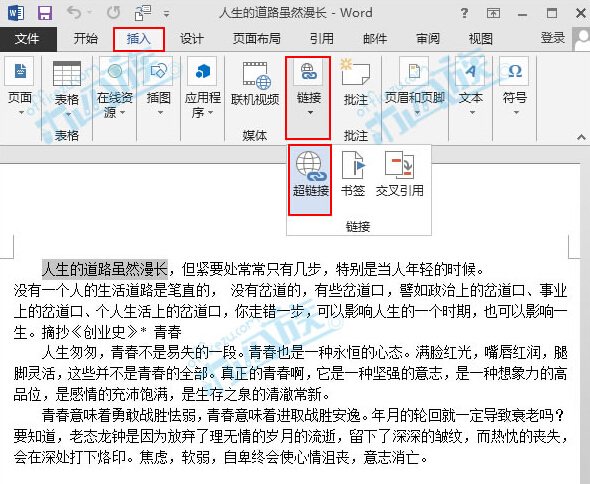Click the highlighted text 人生的道路虽然漫长

coord(105,269)
